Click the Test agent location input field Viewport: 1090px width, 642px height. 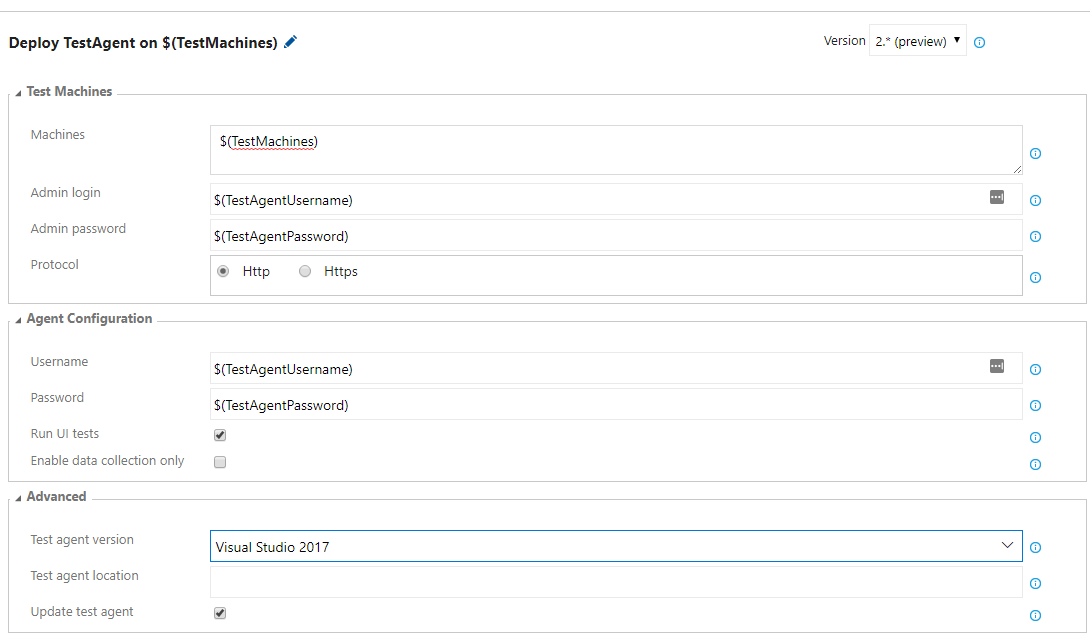click(x=615, y=583)
